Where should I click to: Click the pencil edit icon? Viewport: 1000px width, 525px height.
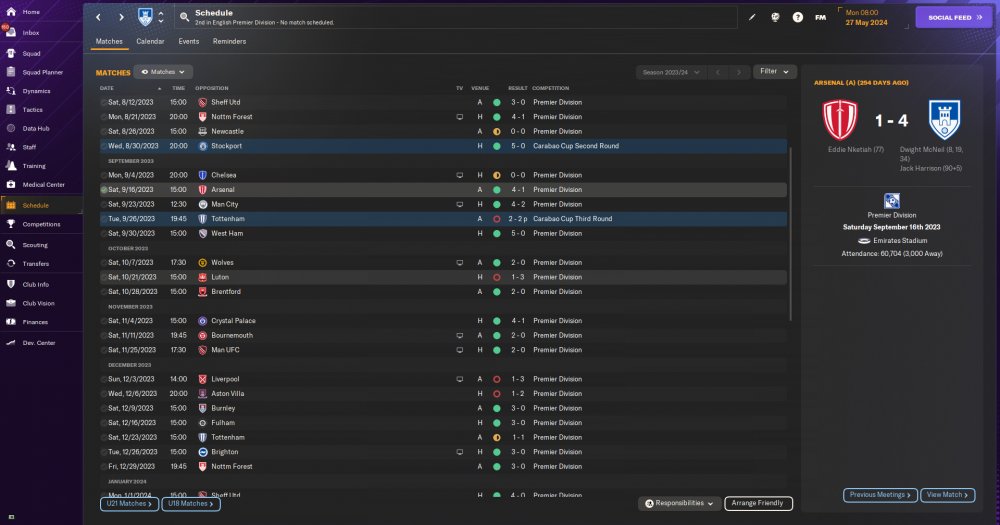752,17
